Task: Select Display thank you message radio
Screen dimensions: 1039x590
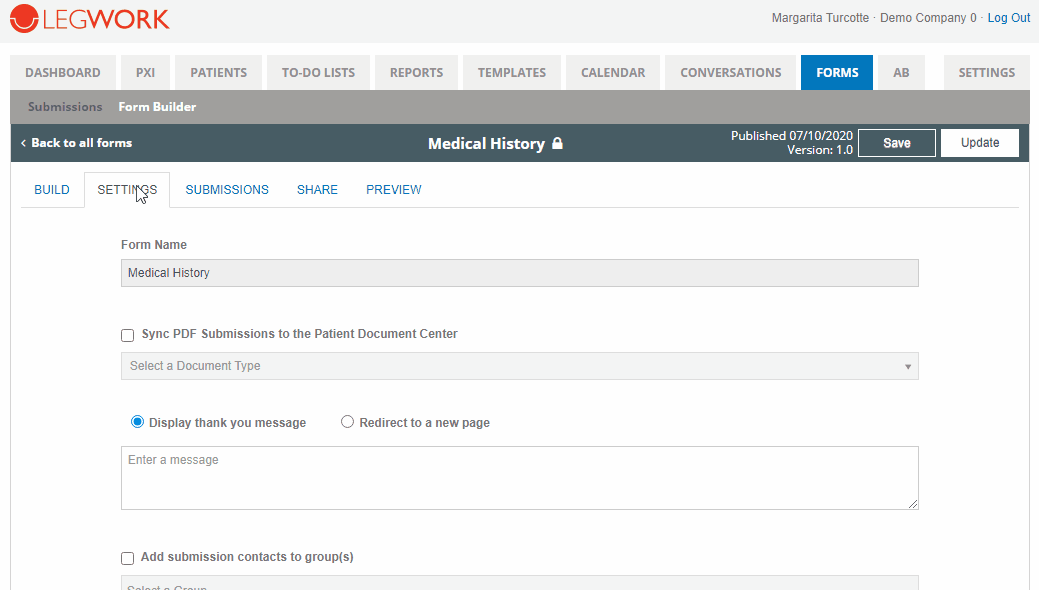Action: [x=138, y=422]
